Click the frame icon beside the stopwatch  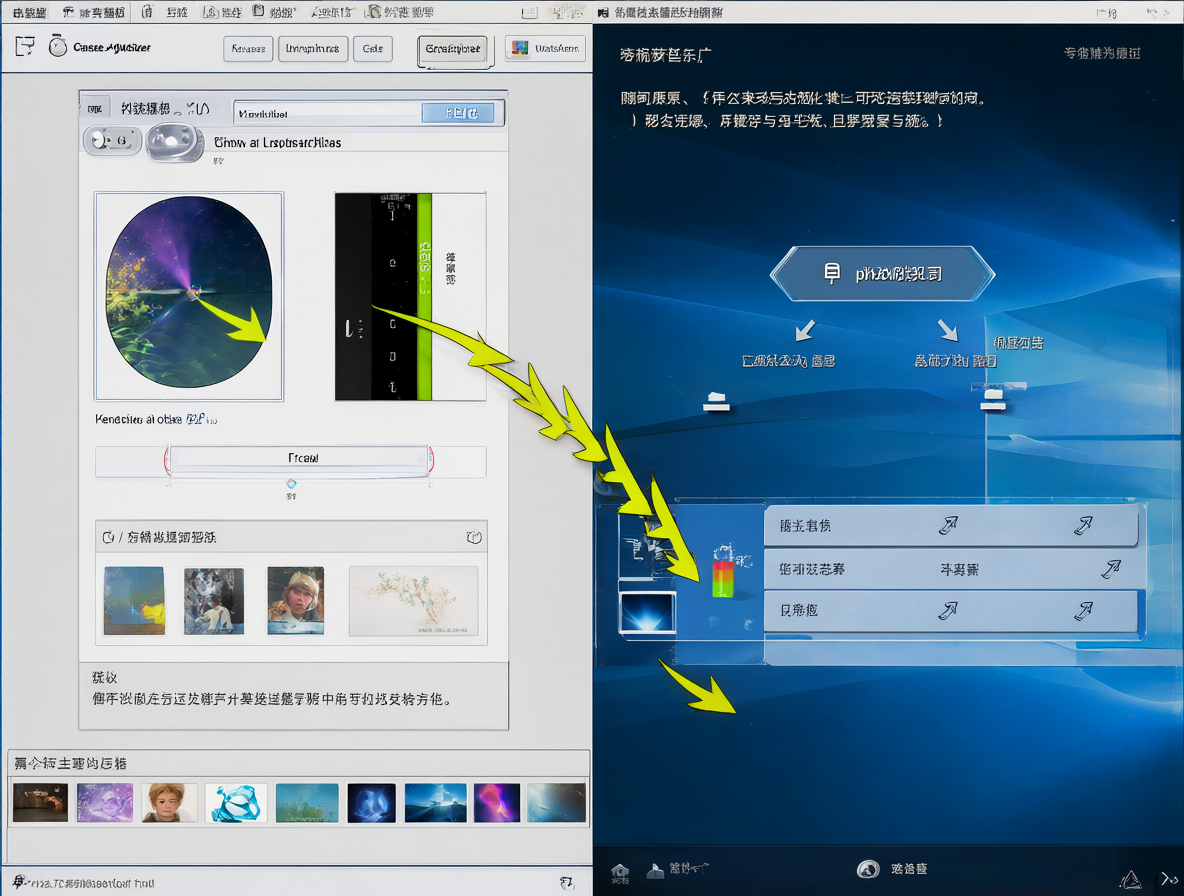pos(25,46)
